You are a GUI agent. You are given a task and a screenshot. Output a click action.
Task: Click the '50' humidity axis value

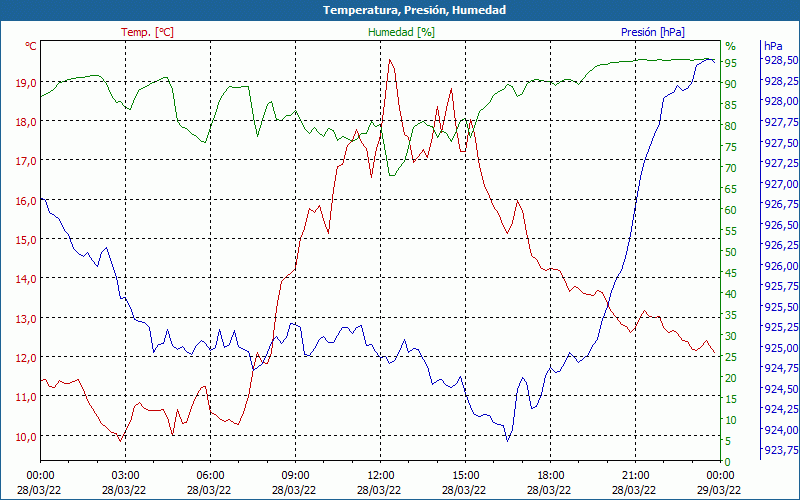731,252
